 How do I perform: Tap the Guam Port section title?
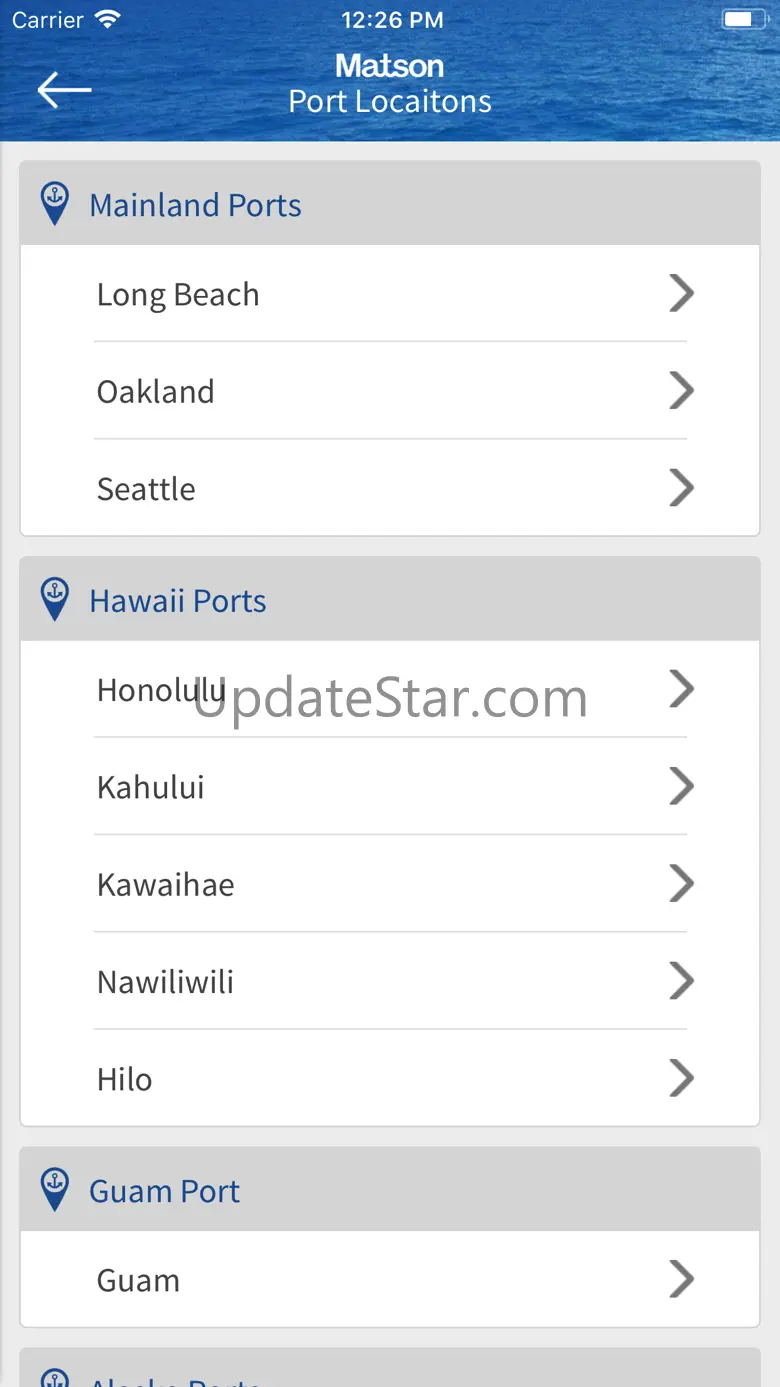[165, 1191]
